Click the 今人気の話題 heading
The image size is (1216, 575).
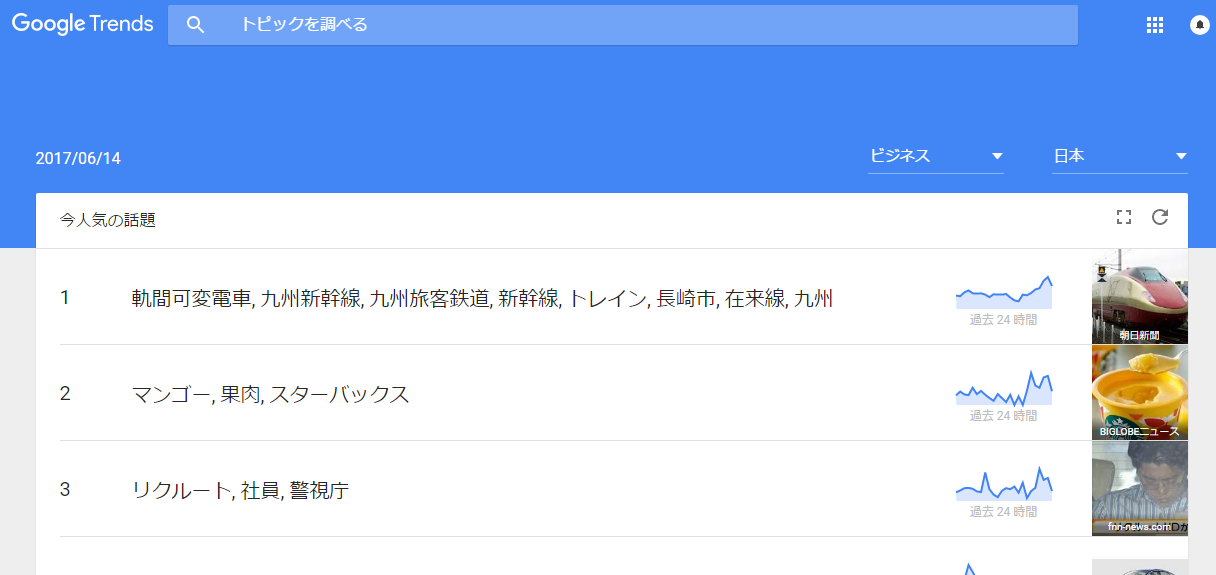(108, 220)
